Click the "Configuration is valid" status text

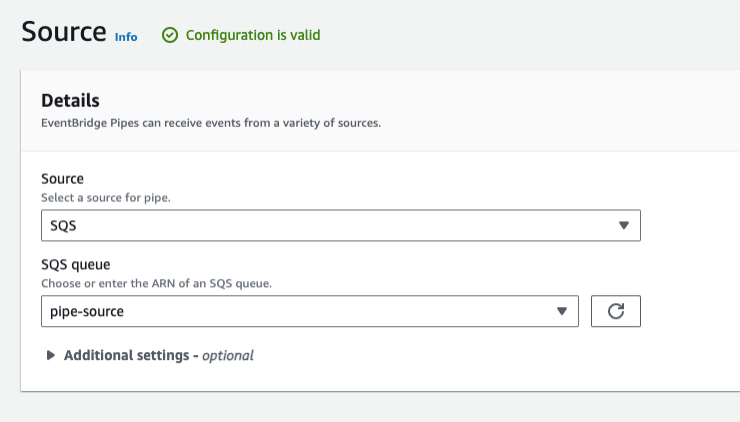[253, 35]
